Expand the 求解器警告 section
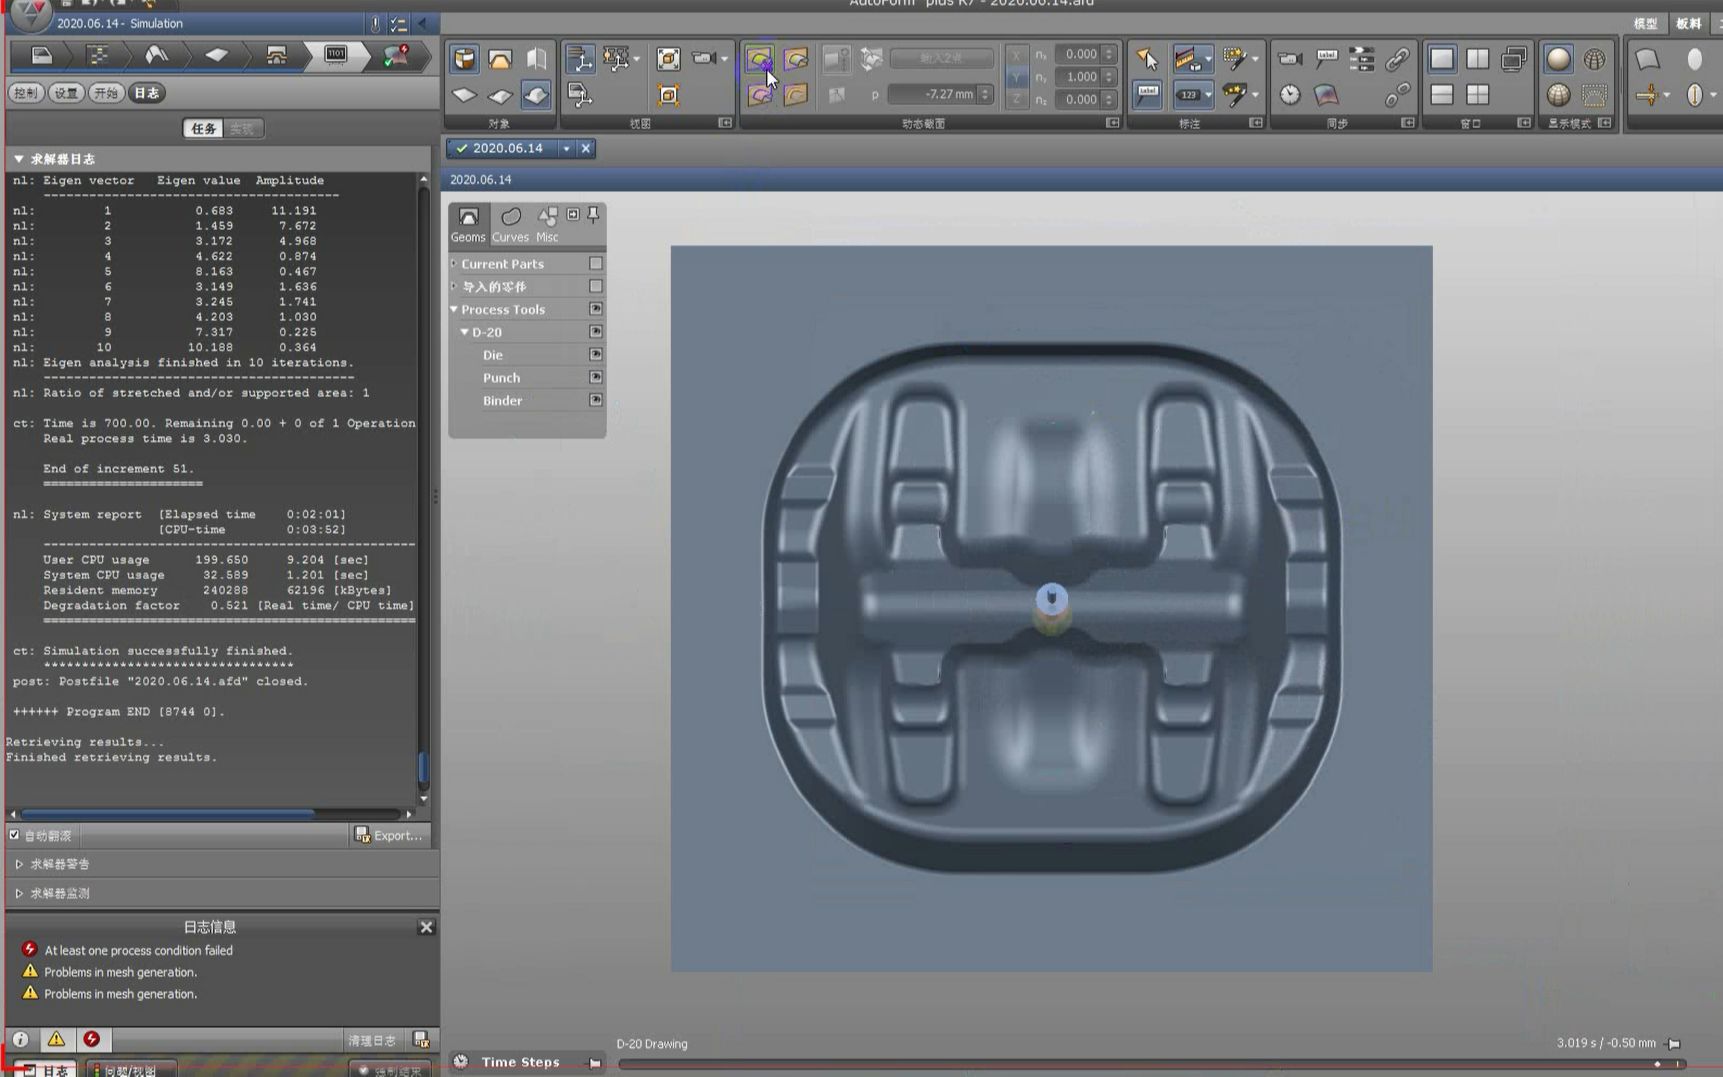1723x1077 pixels. click(19, 864)
